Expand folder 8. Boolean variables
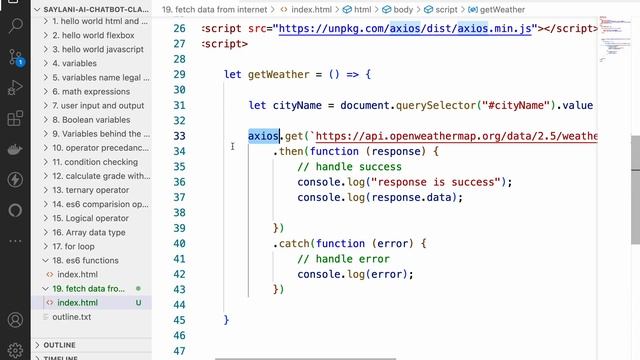Screen dimensions: 640x360 click(45, 120)
